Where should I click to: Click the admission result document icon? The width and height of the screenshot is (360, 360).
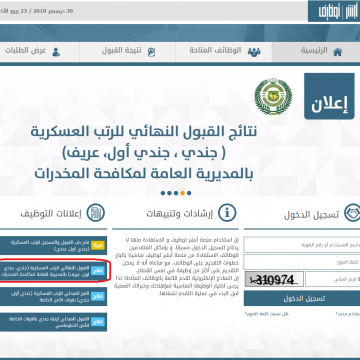click(151, 52)
